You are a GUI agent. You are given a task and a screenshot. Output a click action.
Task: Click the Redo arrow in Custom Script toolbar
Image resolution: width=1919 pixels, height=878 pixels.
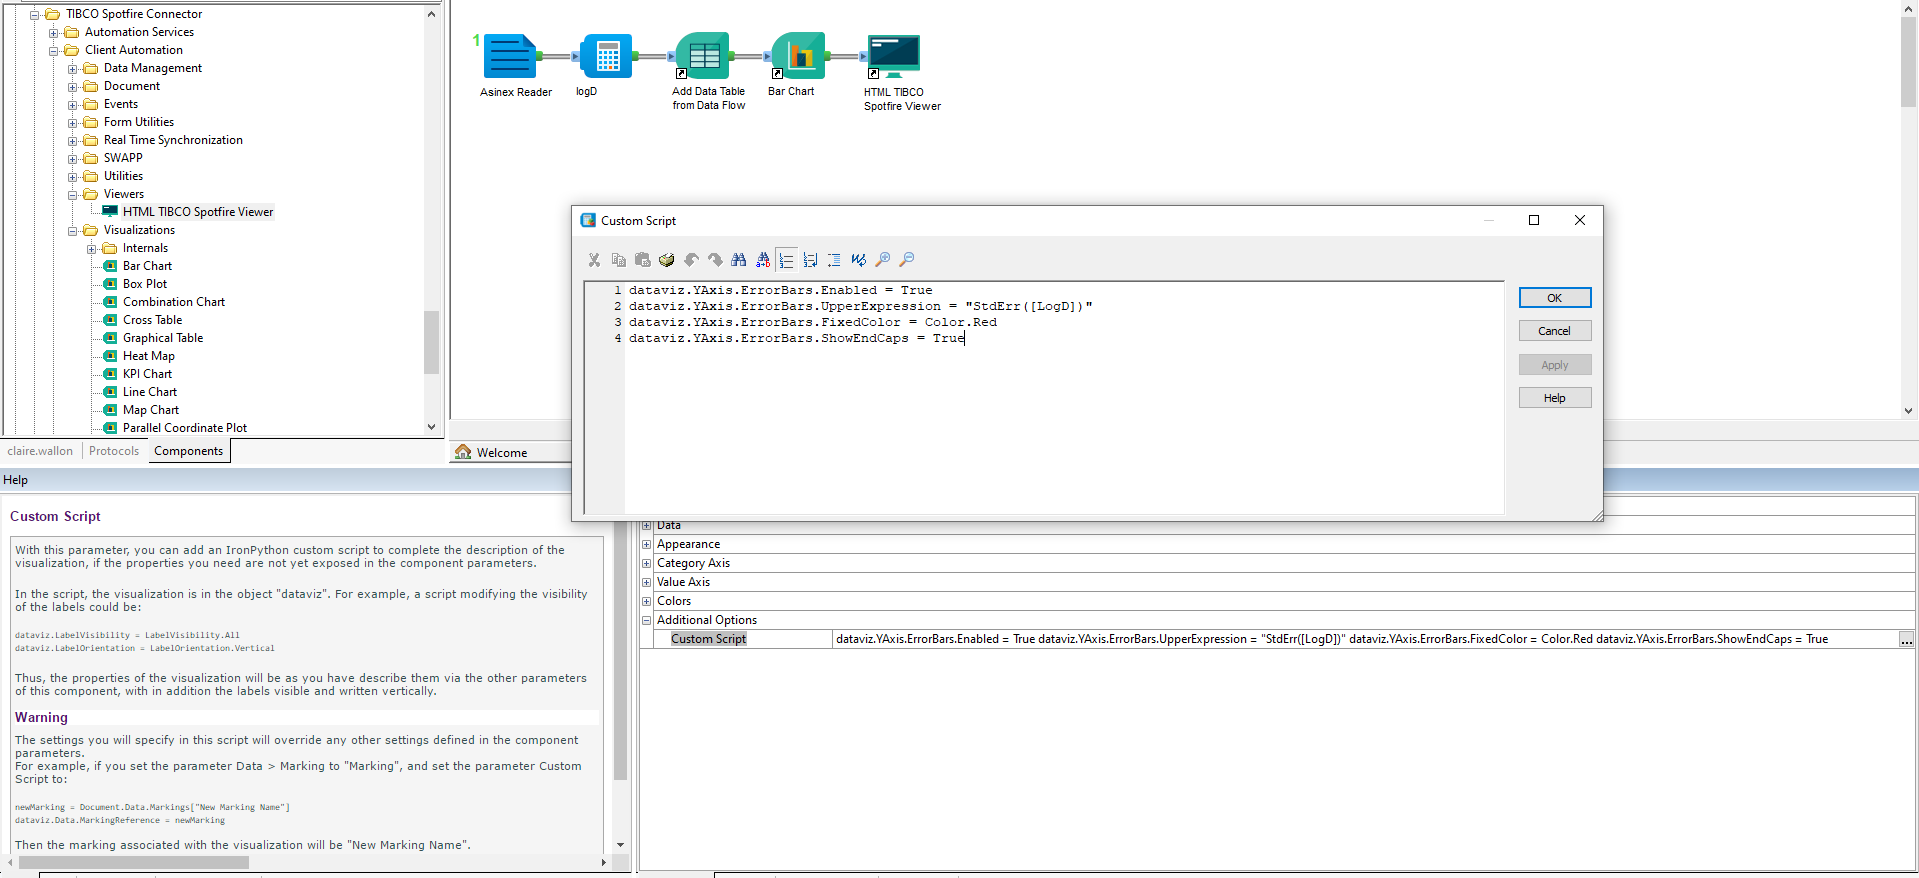[715, 260]
